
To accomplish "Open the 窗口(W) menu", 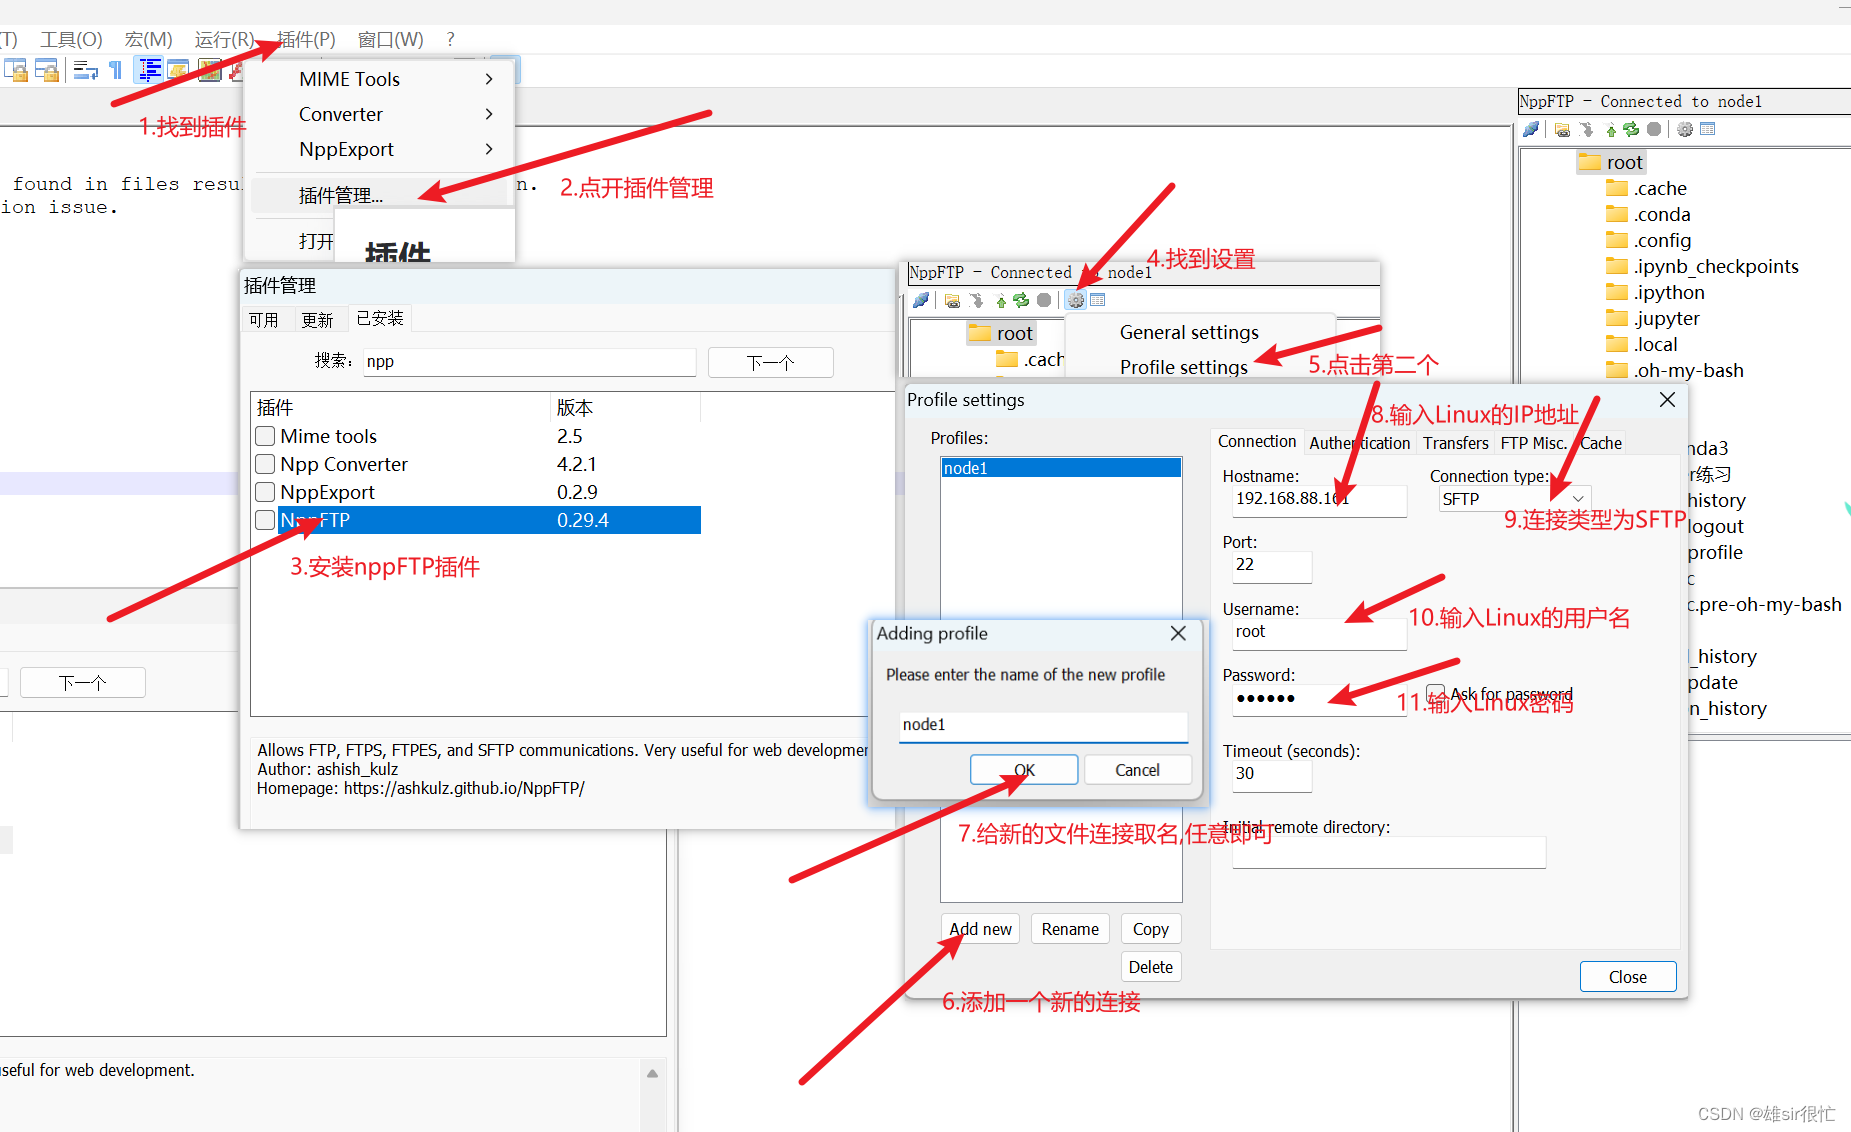I will click(390, 39).
